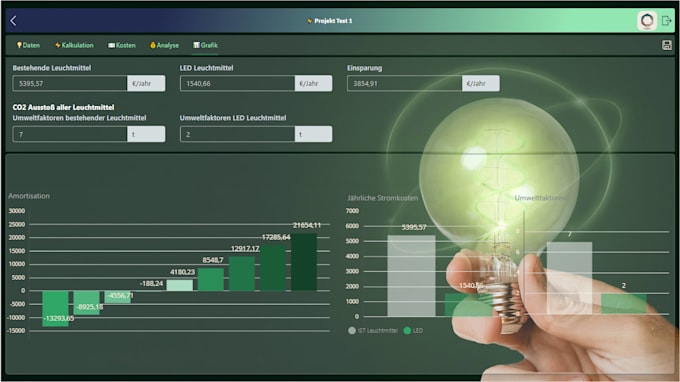Click the save disk icon

[x=667, y=45]
